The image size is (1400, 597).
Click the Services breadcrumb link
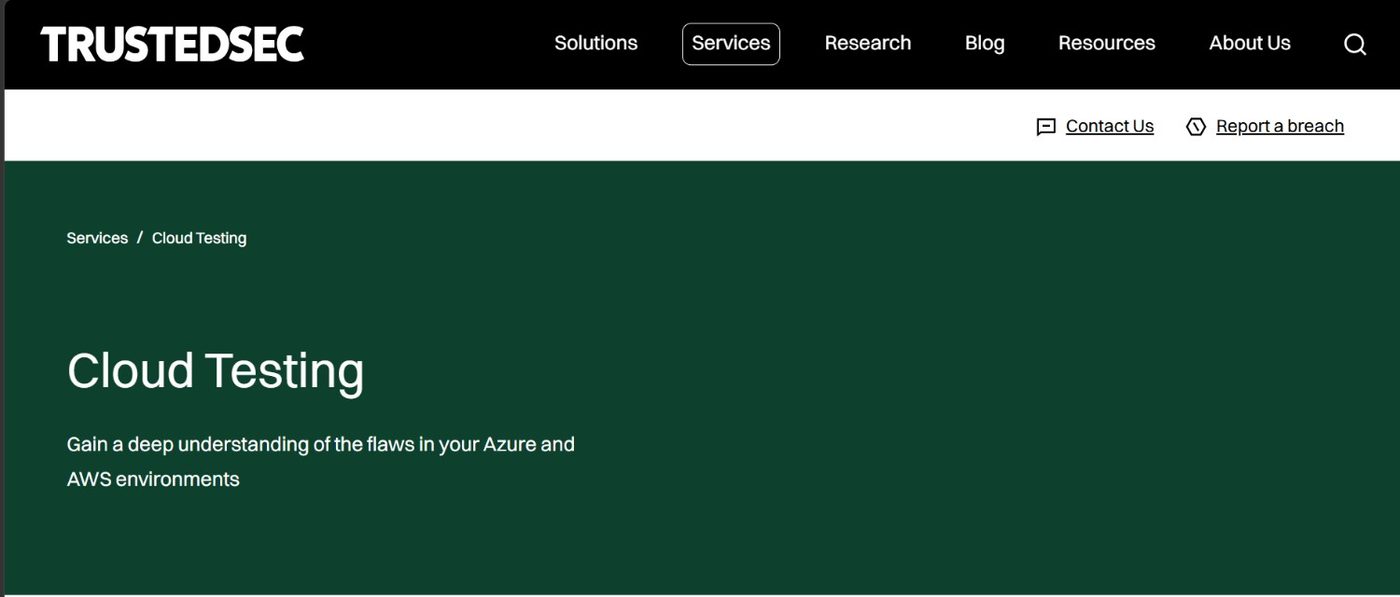(97, 238)
